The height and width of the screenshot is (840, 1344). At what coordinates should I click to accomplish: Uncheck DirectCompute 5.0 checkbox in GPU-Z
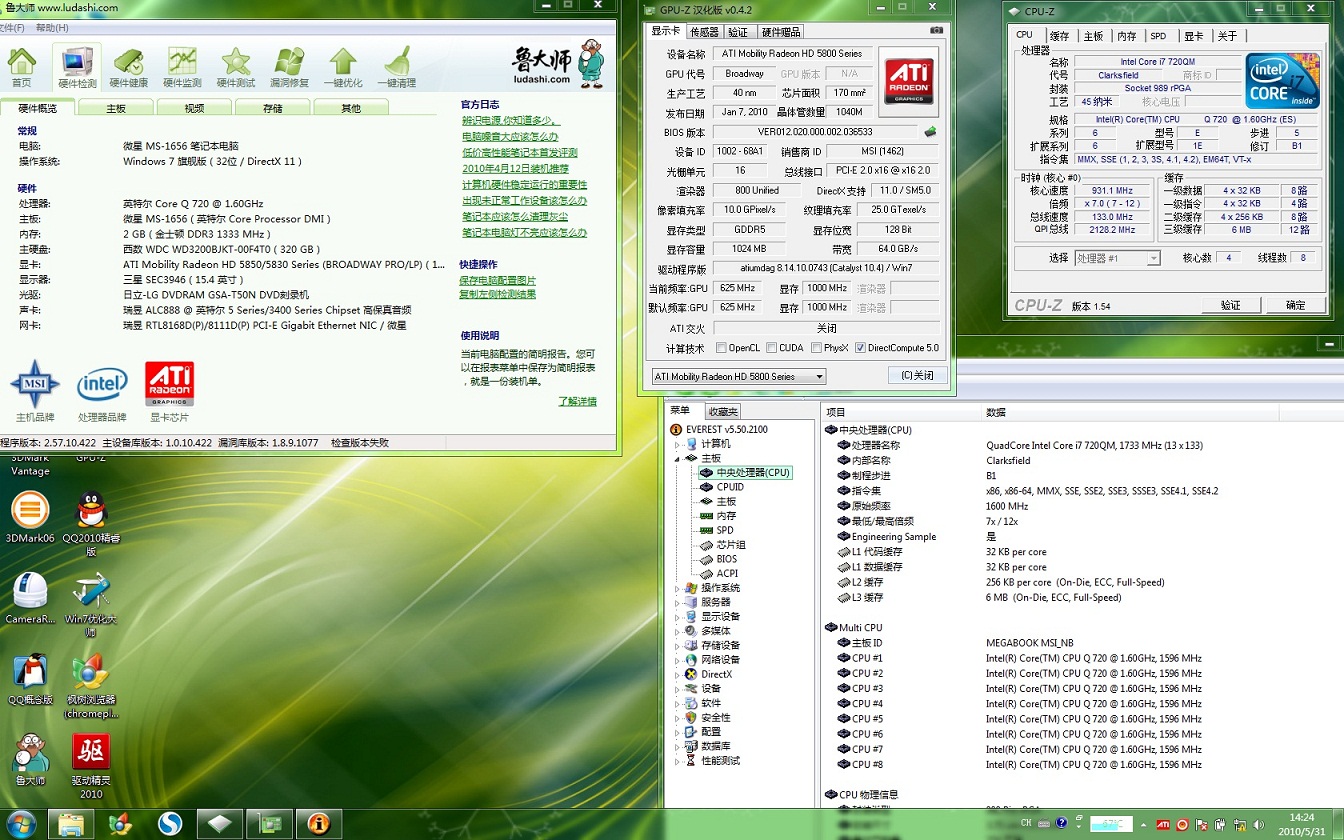pos(861,348)
